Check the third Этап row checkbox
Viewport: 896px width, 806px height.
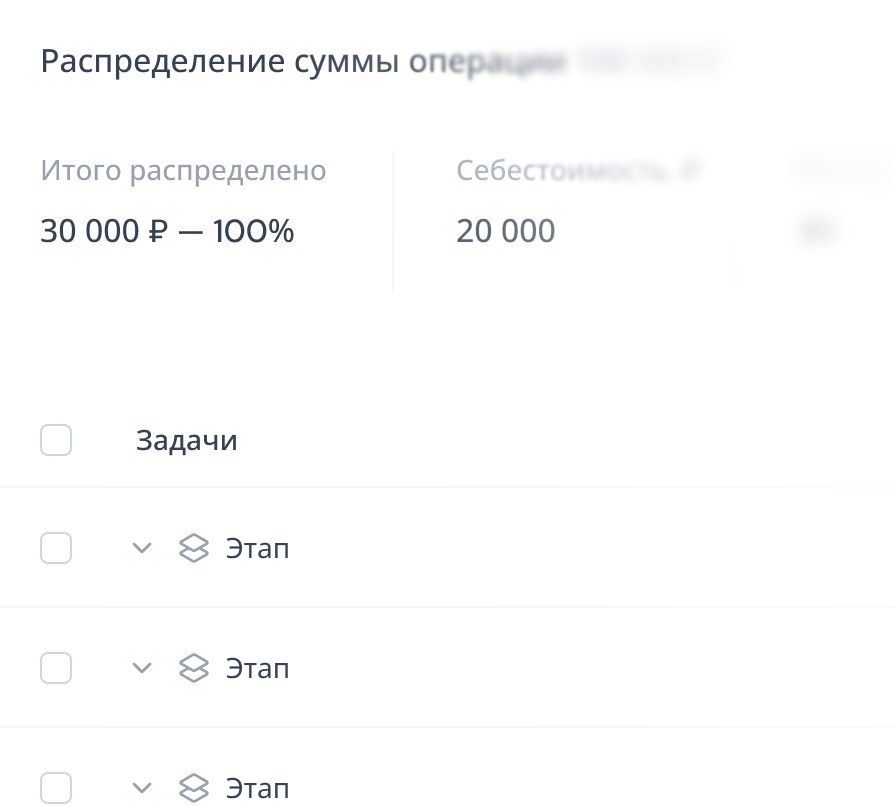coord(56,786)
